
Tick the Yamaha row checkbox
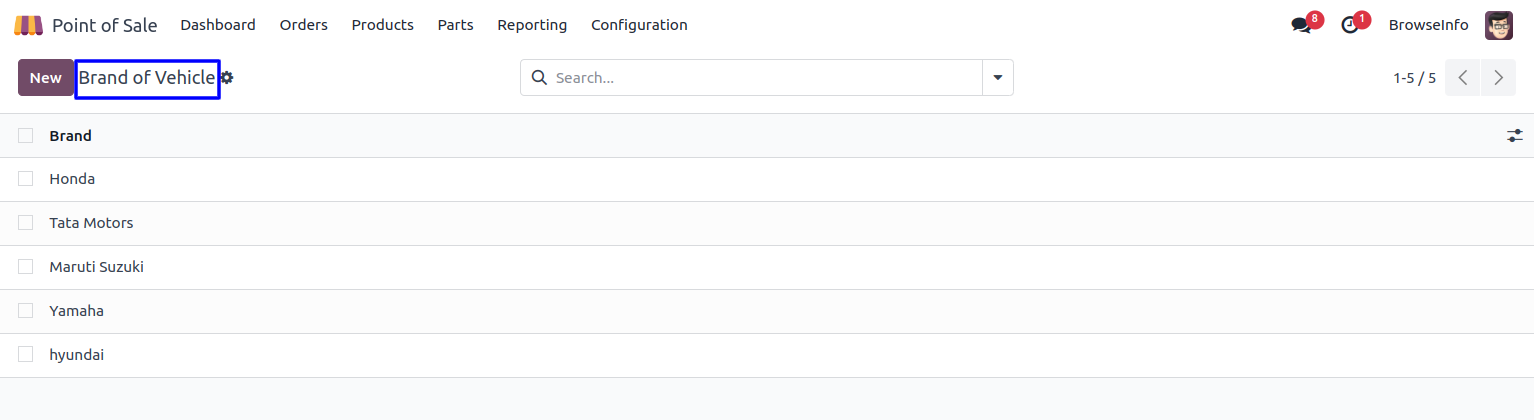pyautogui.click(x=26, y=311)
